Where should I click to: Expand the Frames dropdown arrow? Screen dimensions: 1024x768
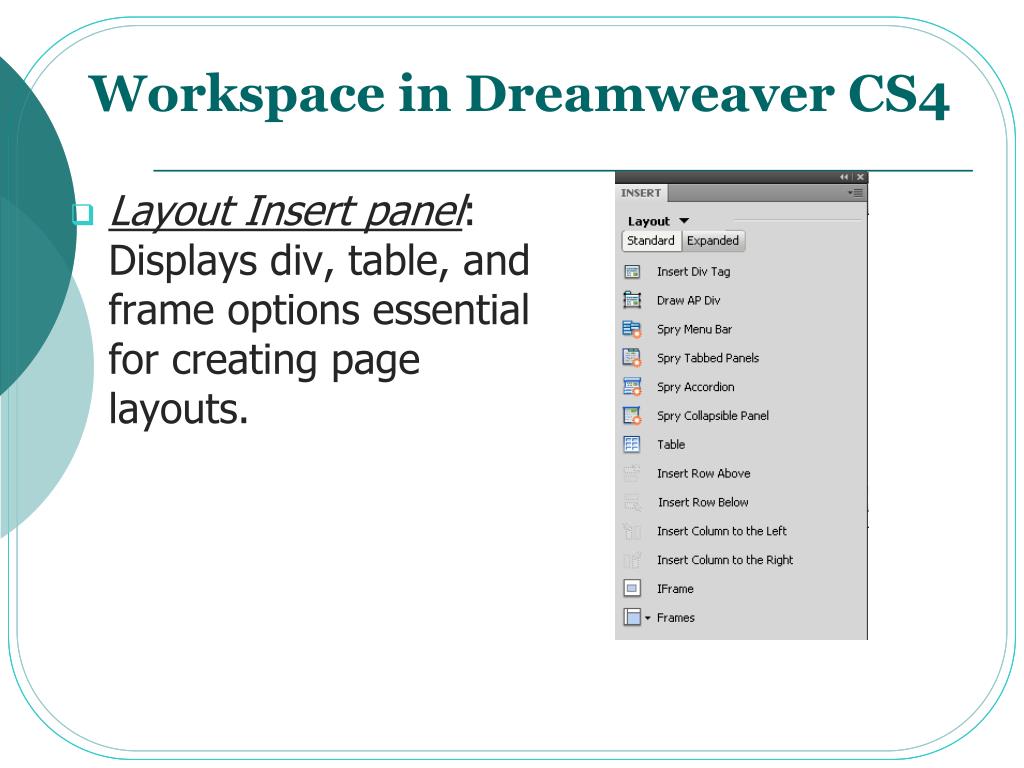point(648,618)
